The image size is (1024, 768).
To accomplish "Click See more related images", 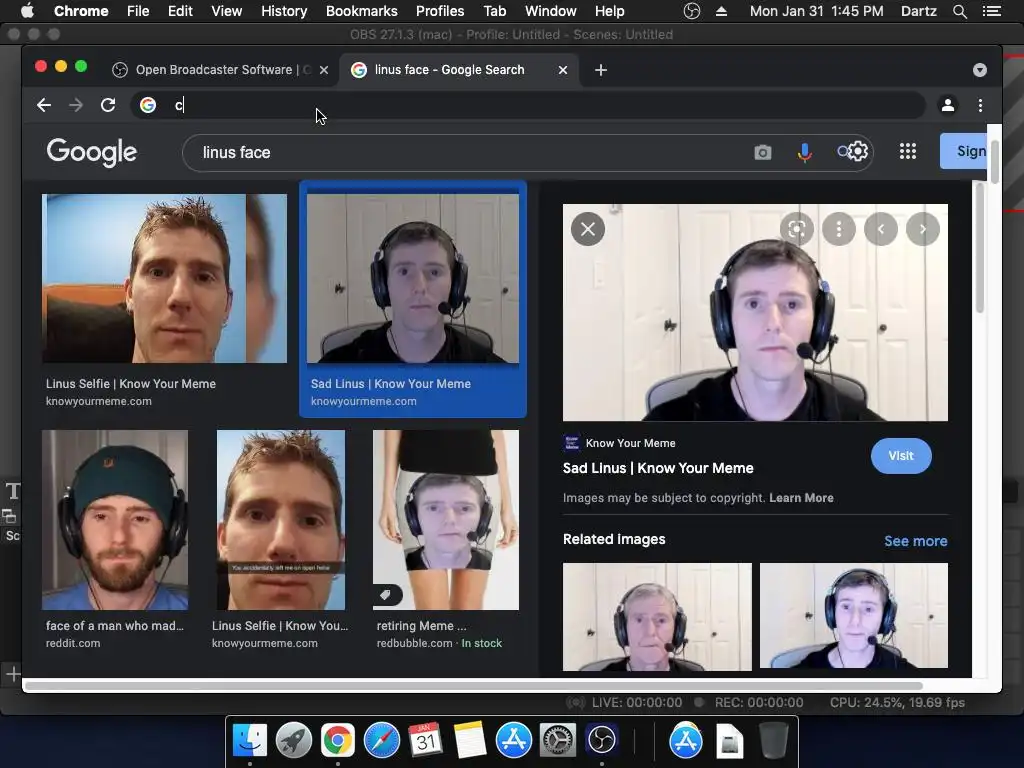I will click(916, 541).
